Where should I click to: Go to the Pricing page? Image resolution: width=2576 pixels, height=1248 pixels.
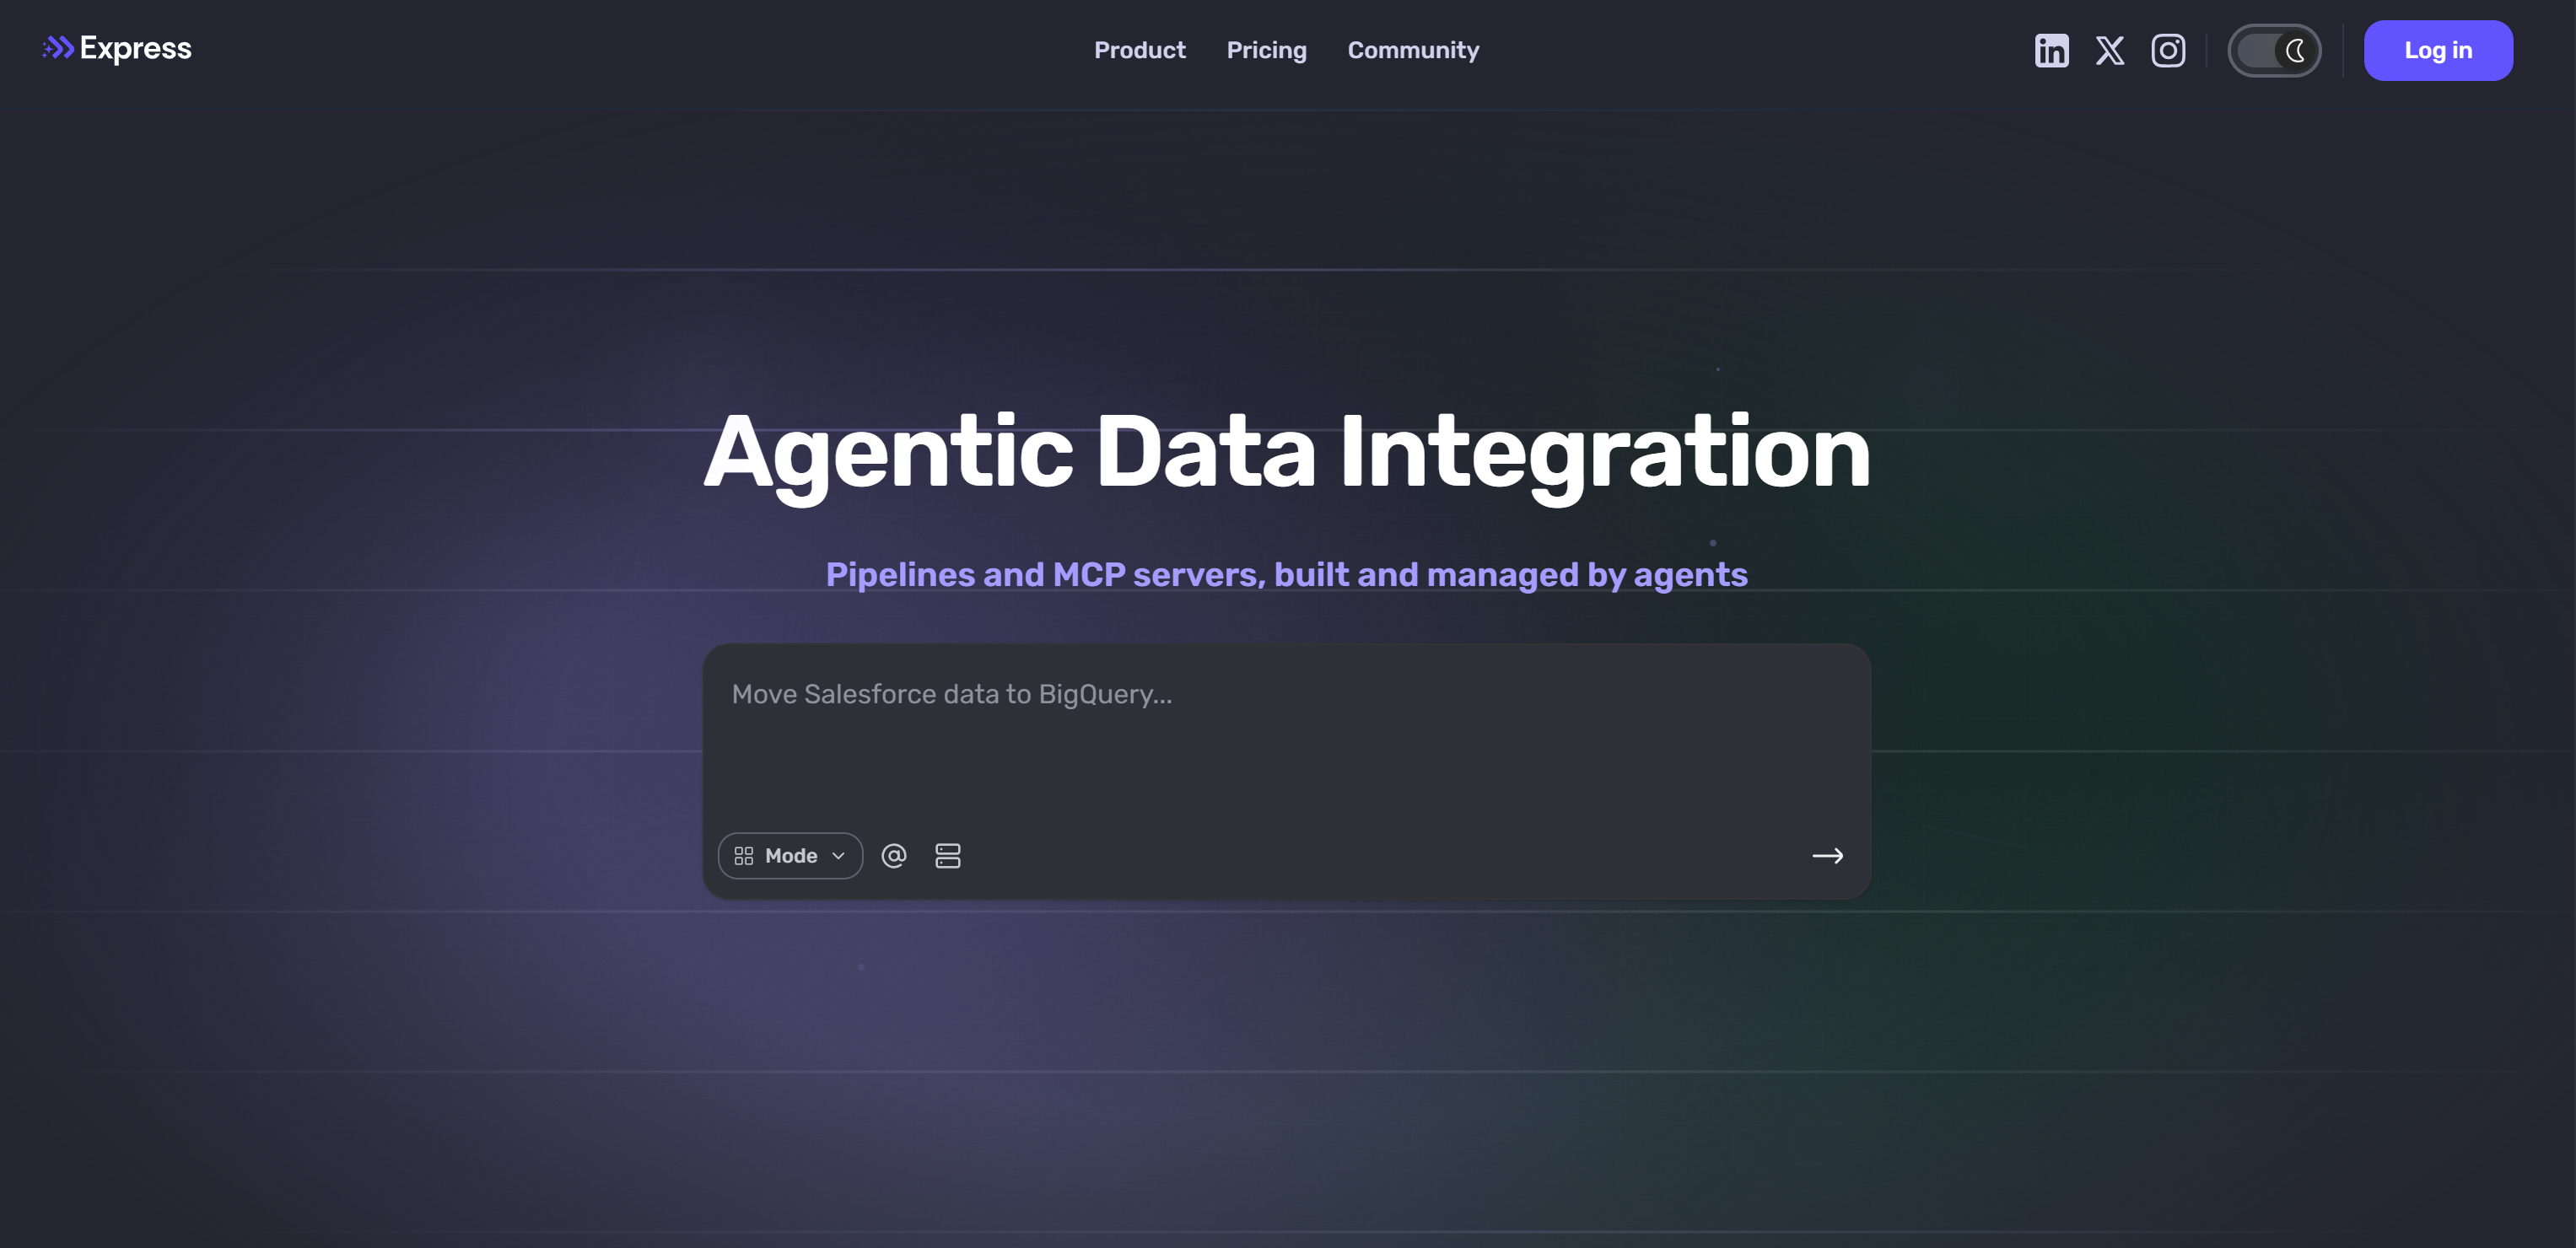pyautogui.click(x=1266, y=50)
